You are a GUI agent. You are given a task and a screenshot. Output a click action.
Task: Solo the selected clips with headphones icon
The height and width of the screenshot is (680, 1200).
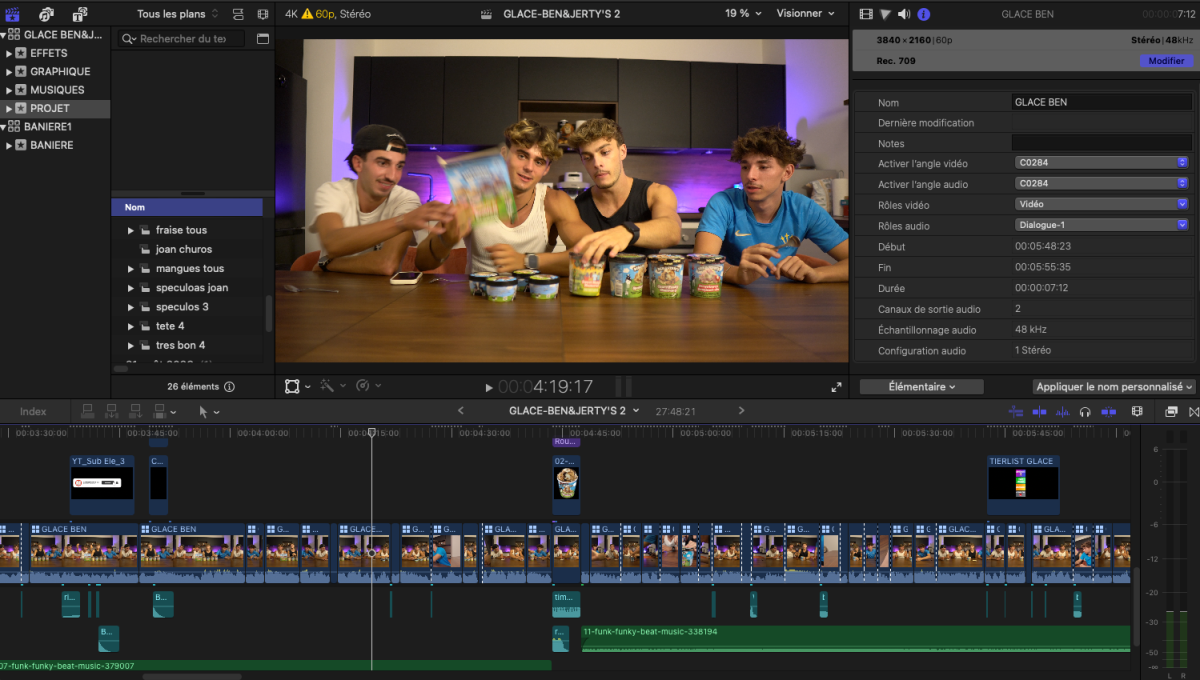pyautogui.click(x=1085, y=411)
